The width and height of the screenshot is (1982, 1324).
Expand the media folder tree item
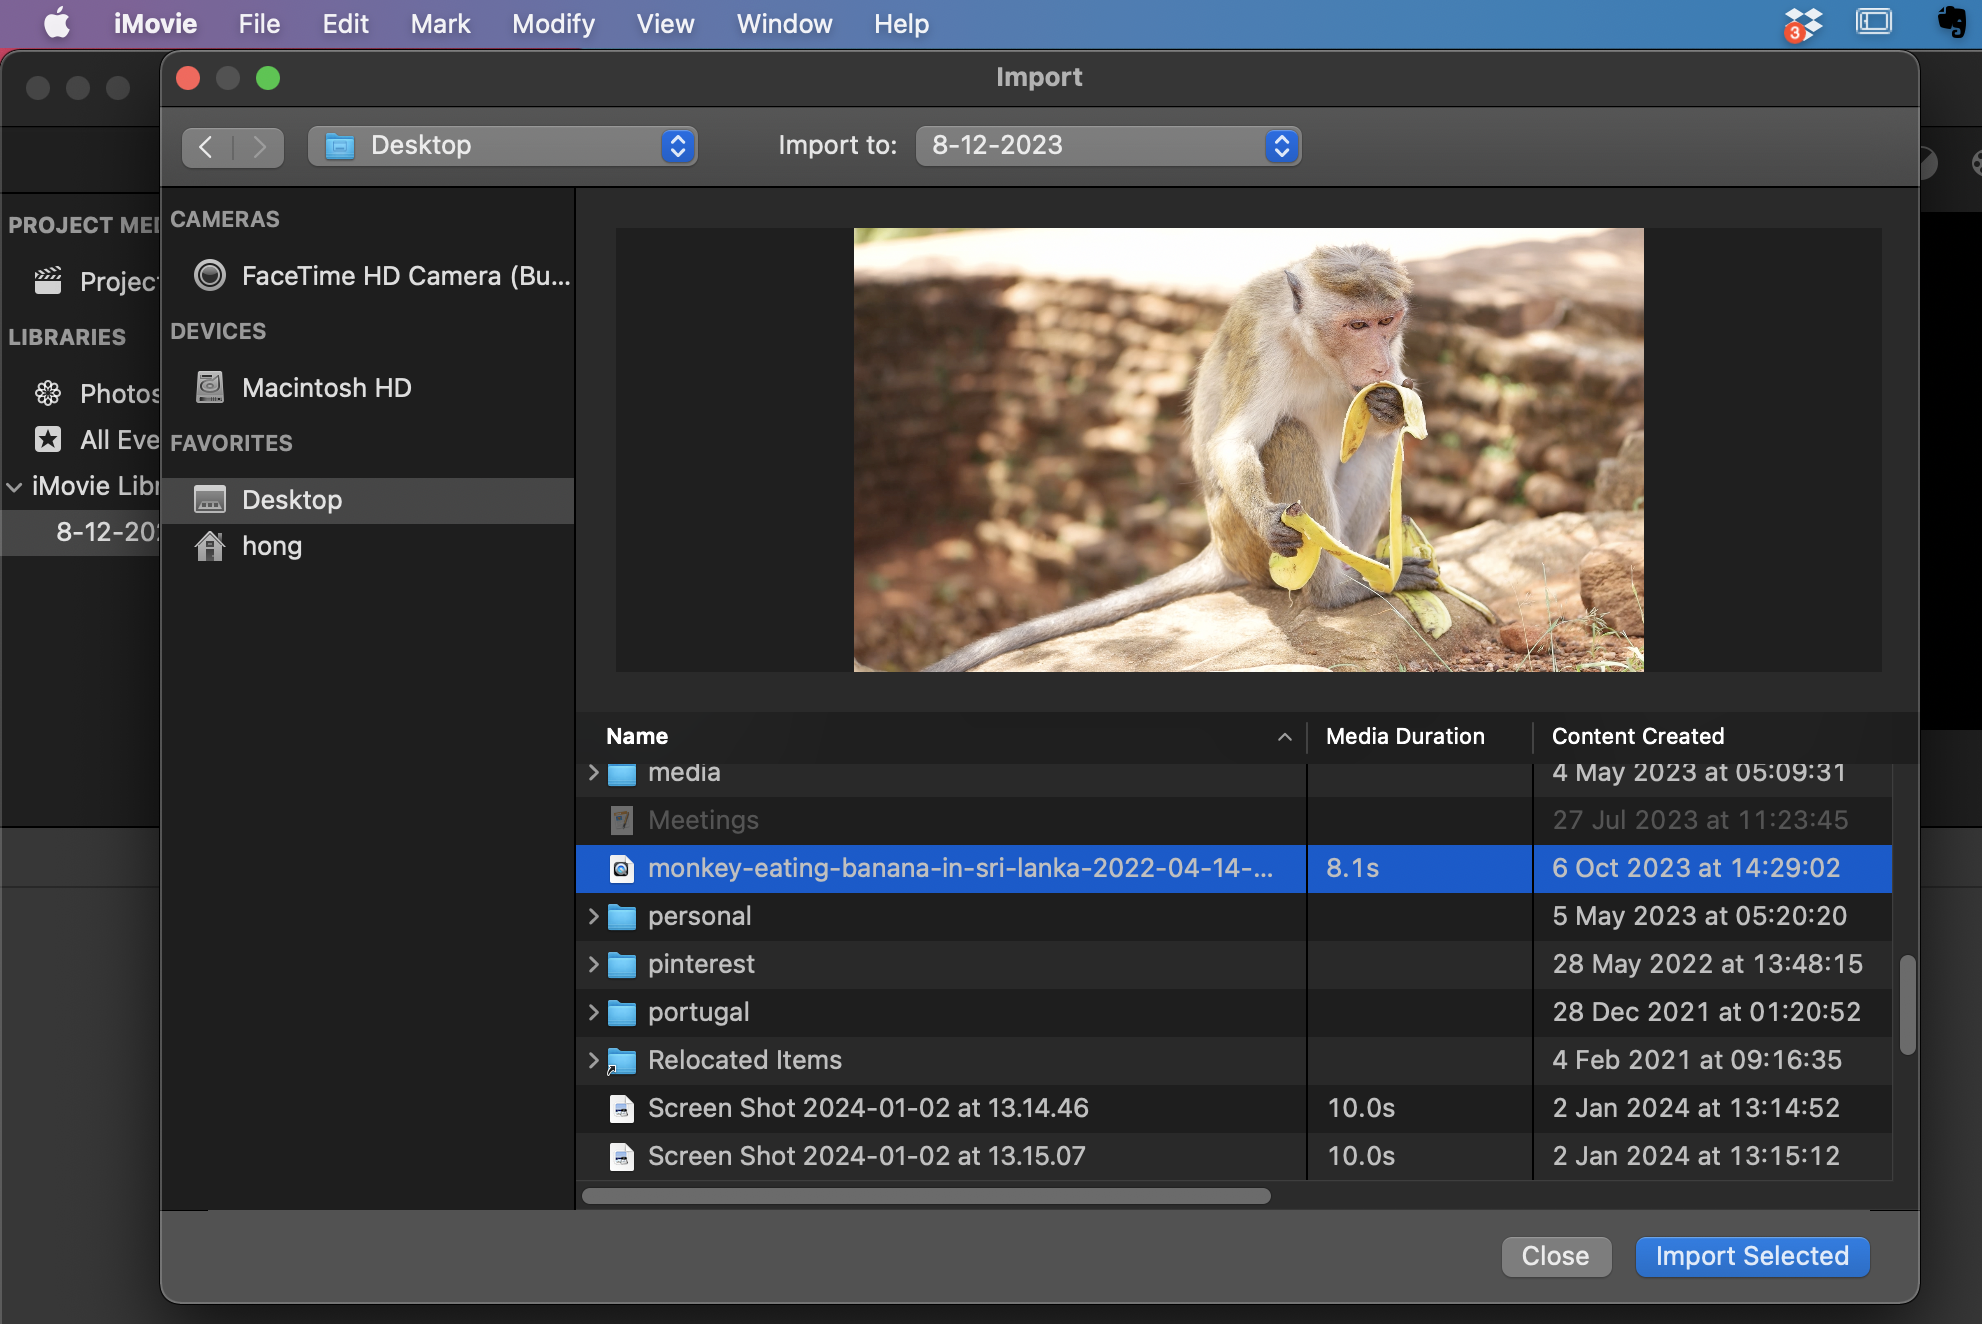(591, 770)
